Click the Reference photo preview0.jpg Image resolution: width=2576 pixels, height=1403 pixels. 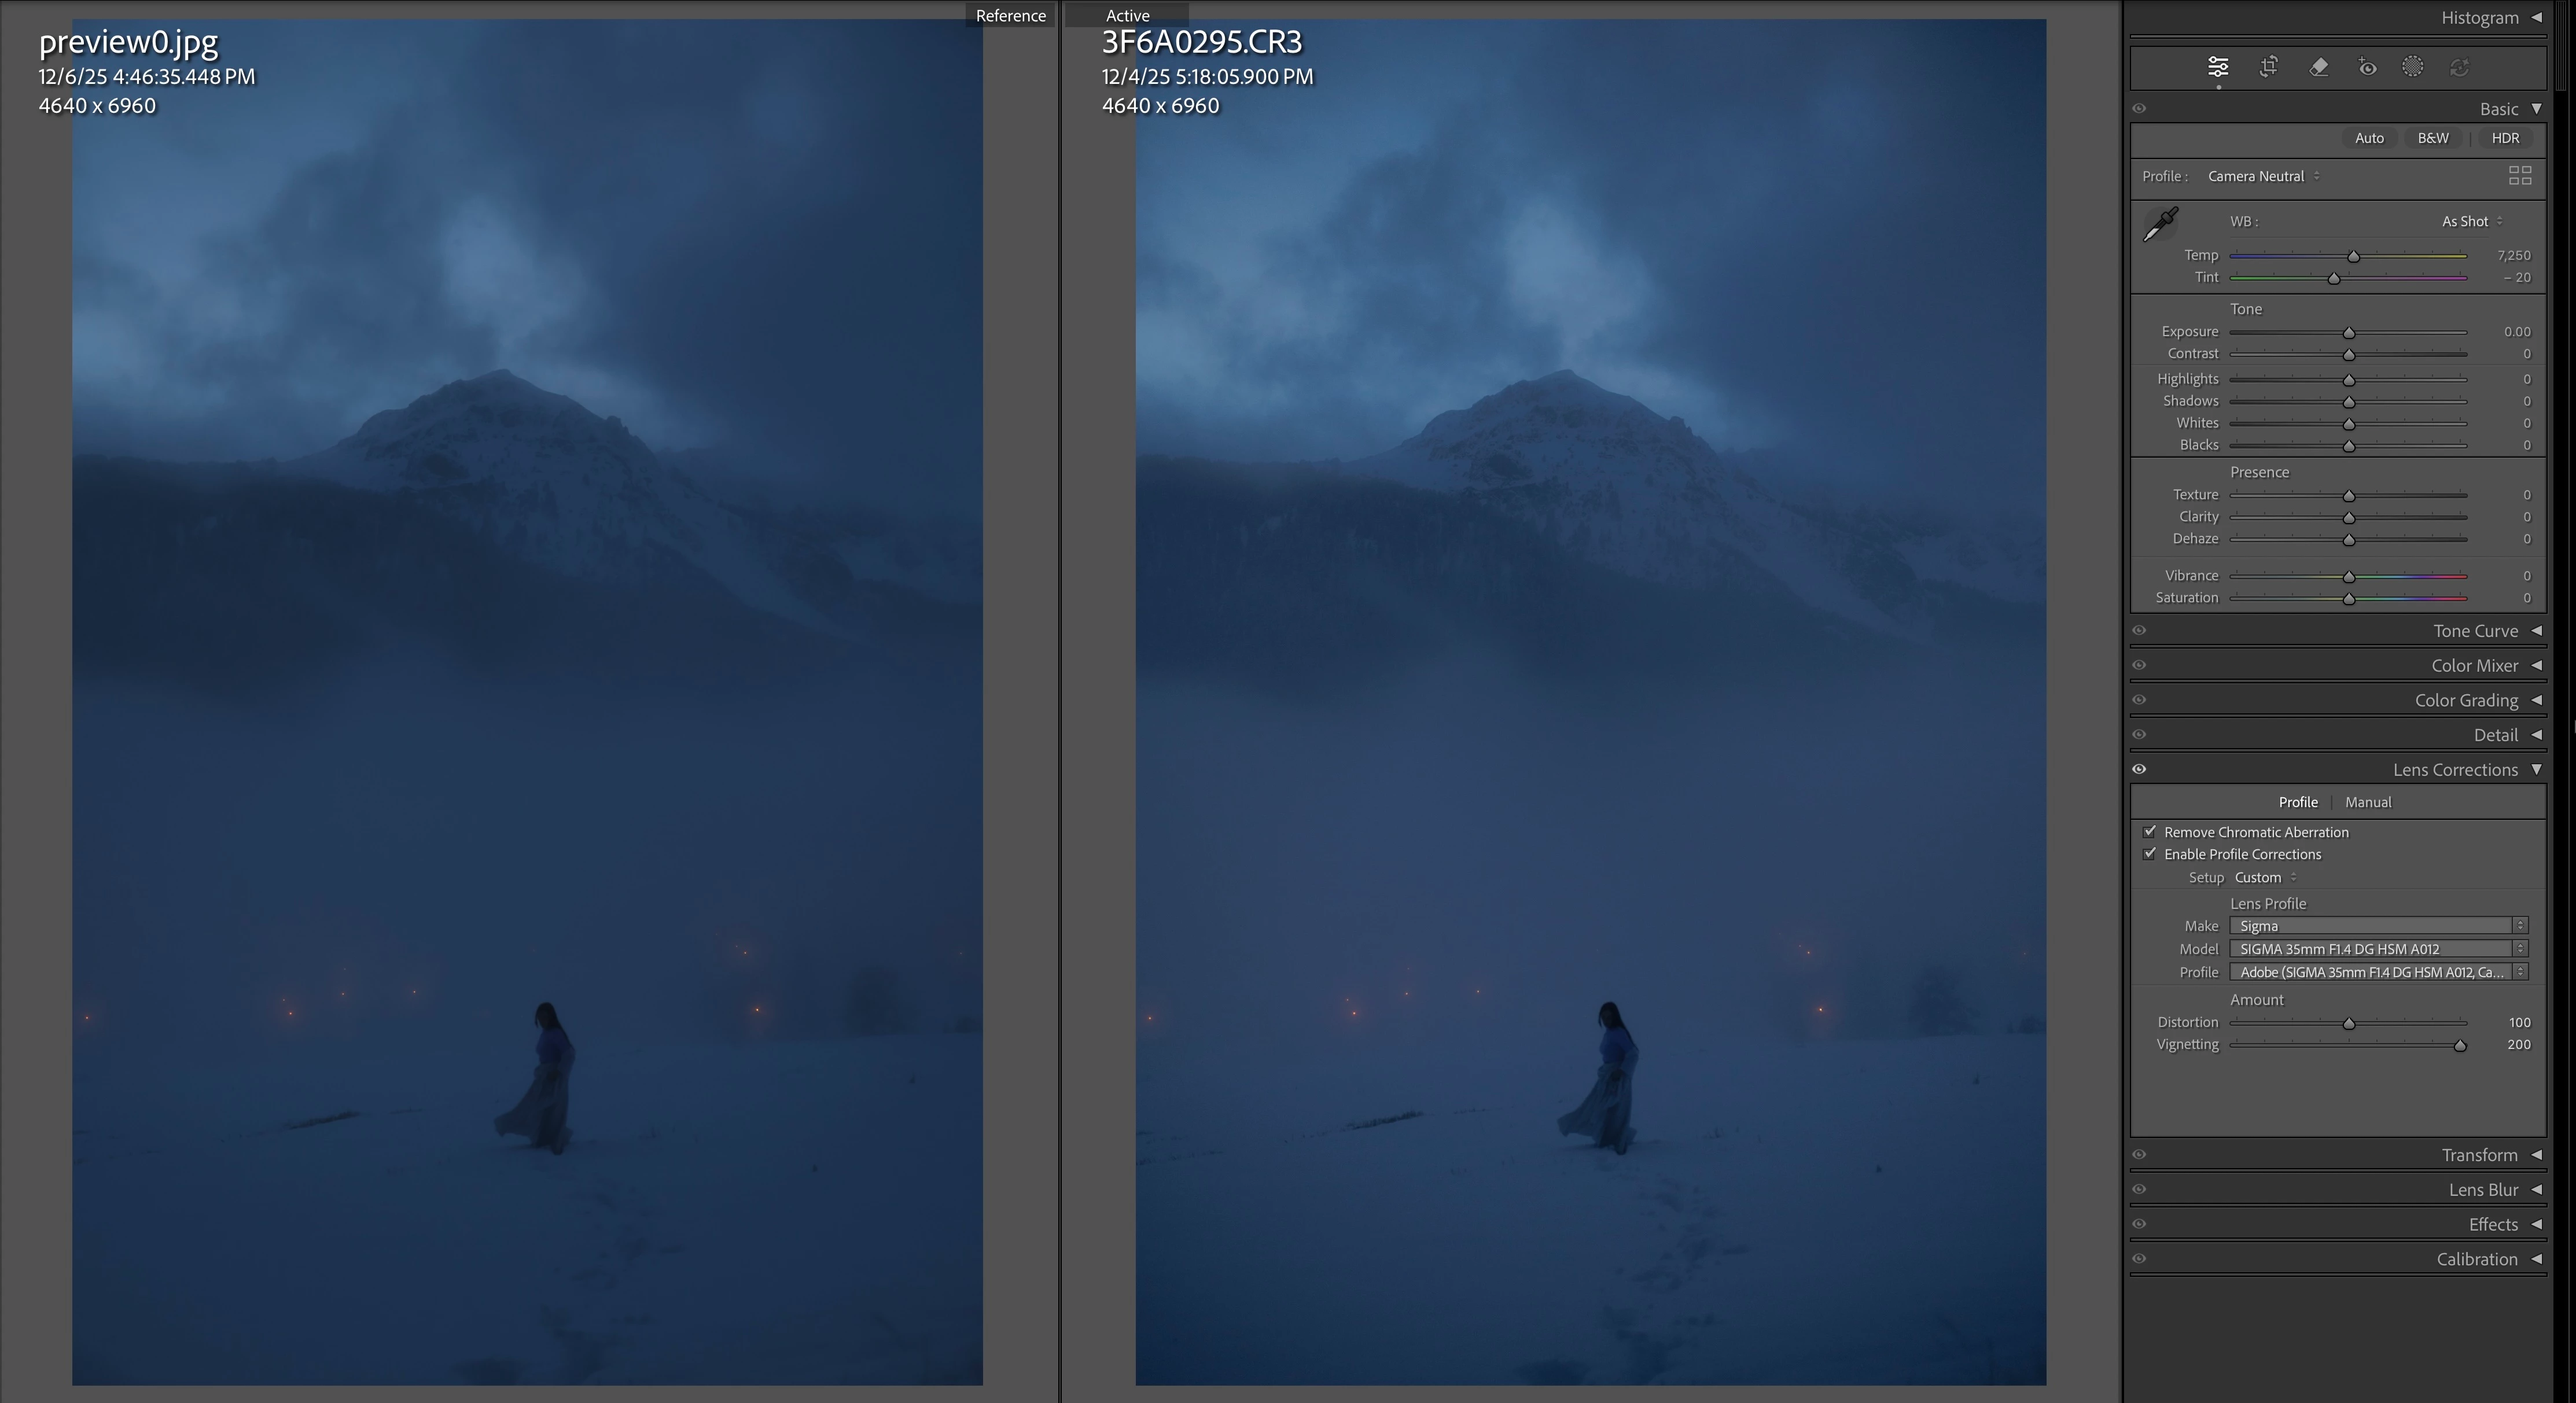527,702
